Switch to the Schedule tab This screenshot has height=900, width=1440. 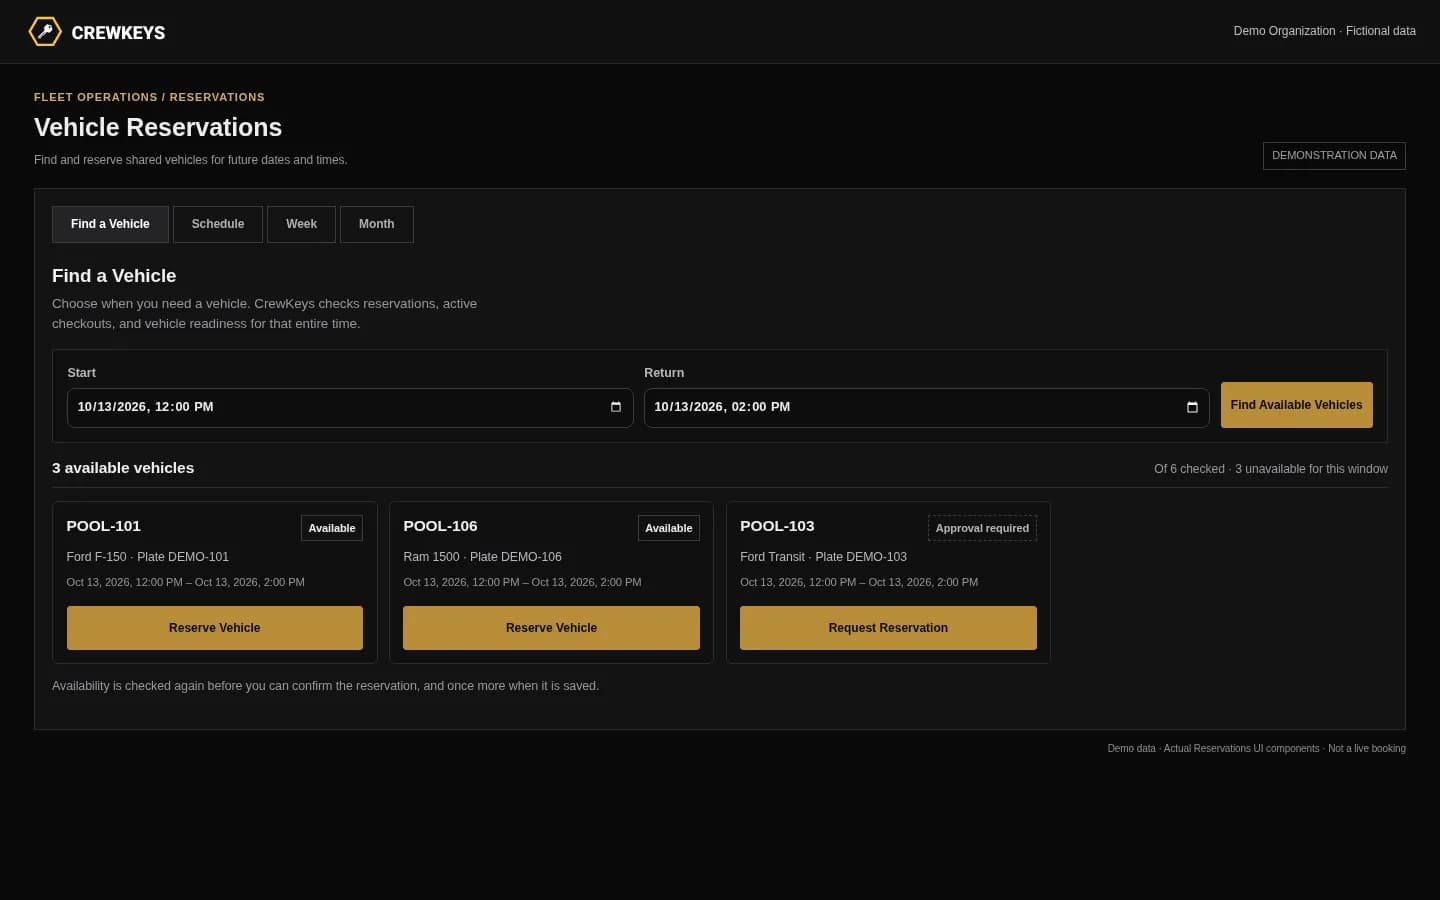[218, 224]
